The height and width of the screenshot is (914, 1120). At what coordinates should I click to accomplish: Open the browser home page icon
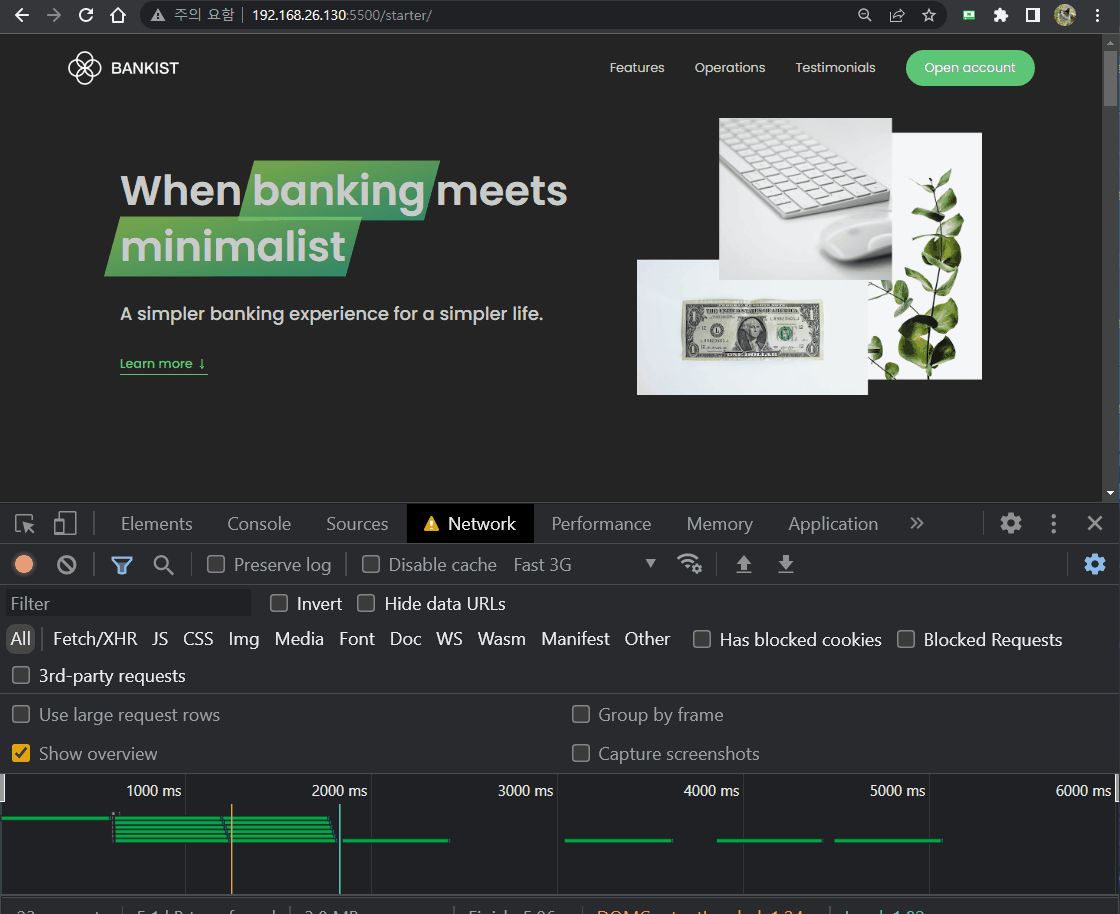point(118,15)
